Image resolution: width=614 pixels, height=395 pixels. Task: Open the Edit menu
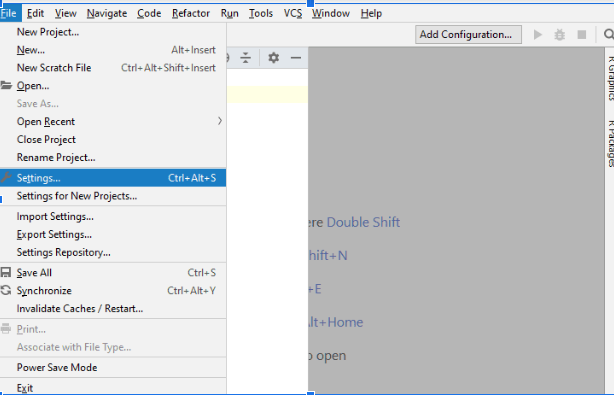click(35, 13)
